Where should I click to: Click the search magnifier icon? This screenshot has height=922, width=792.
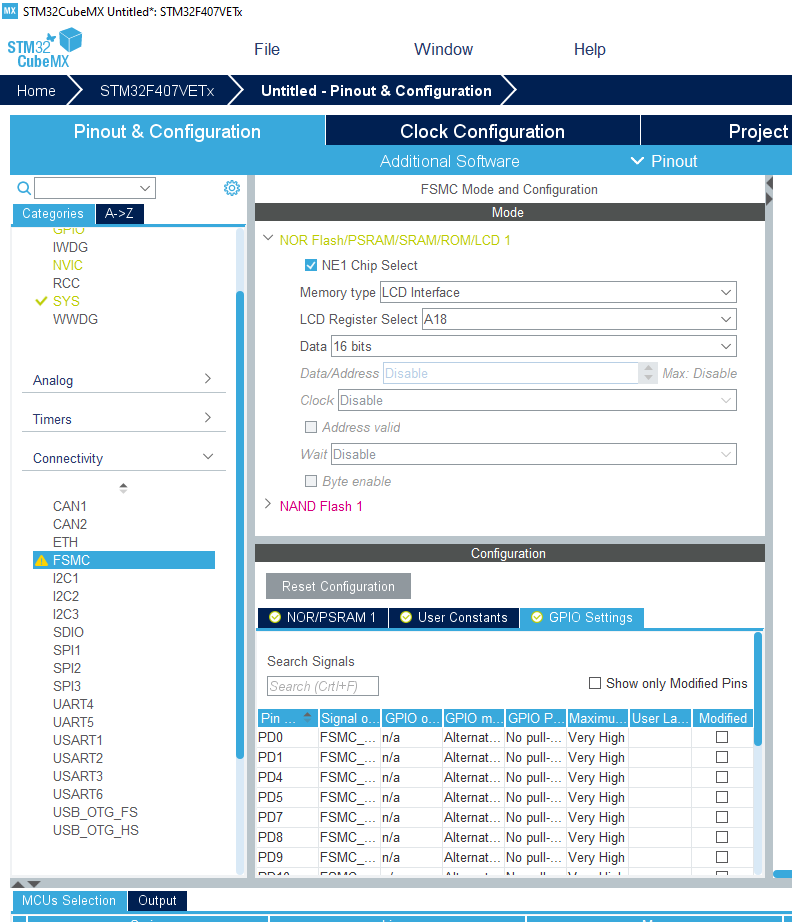(x=24, y=188)
